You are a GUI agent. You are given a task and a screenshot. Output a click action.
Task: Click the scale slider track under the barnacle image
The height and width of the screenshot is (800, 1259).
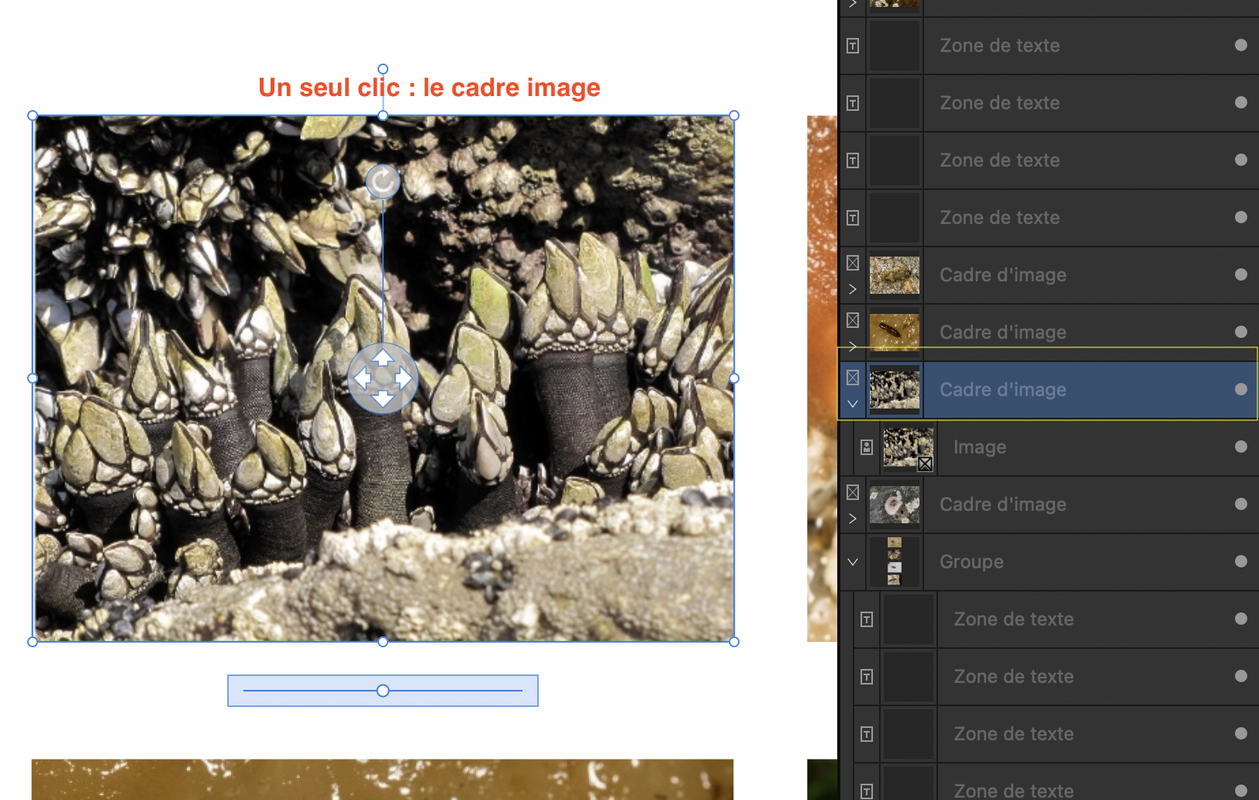coord(383,691)
